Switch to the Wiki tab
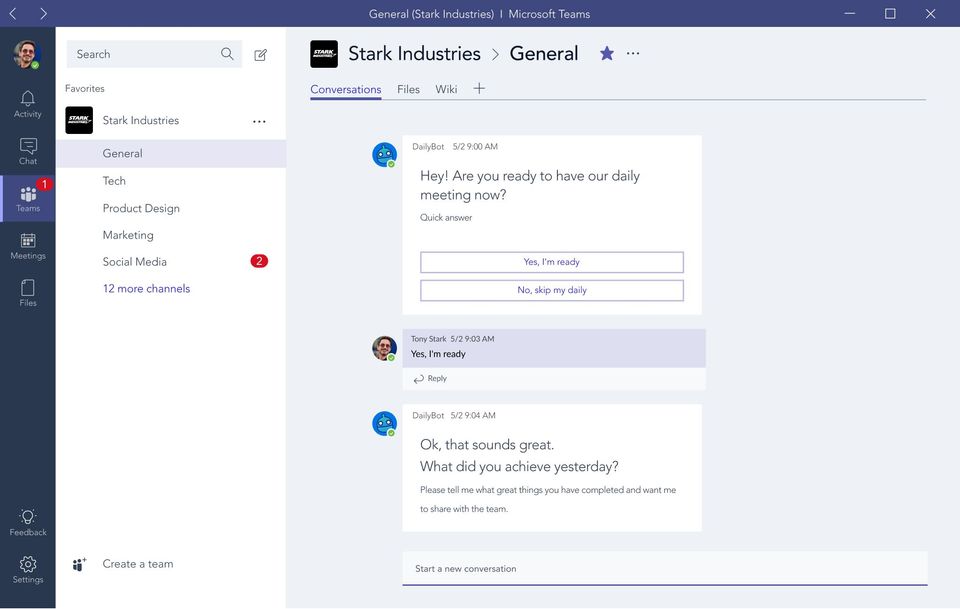The width and height of the screenshot is (960, 609). (x=446, y=89)
